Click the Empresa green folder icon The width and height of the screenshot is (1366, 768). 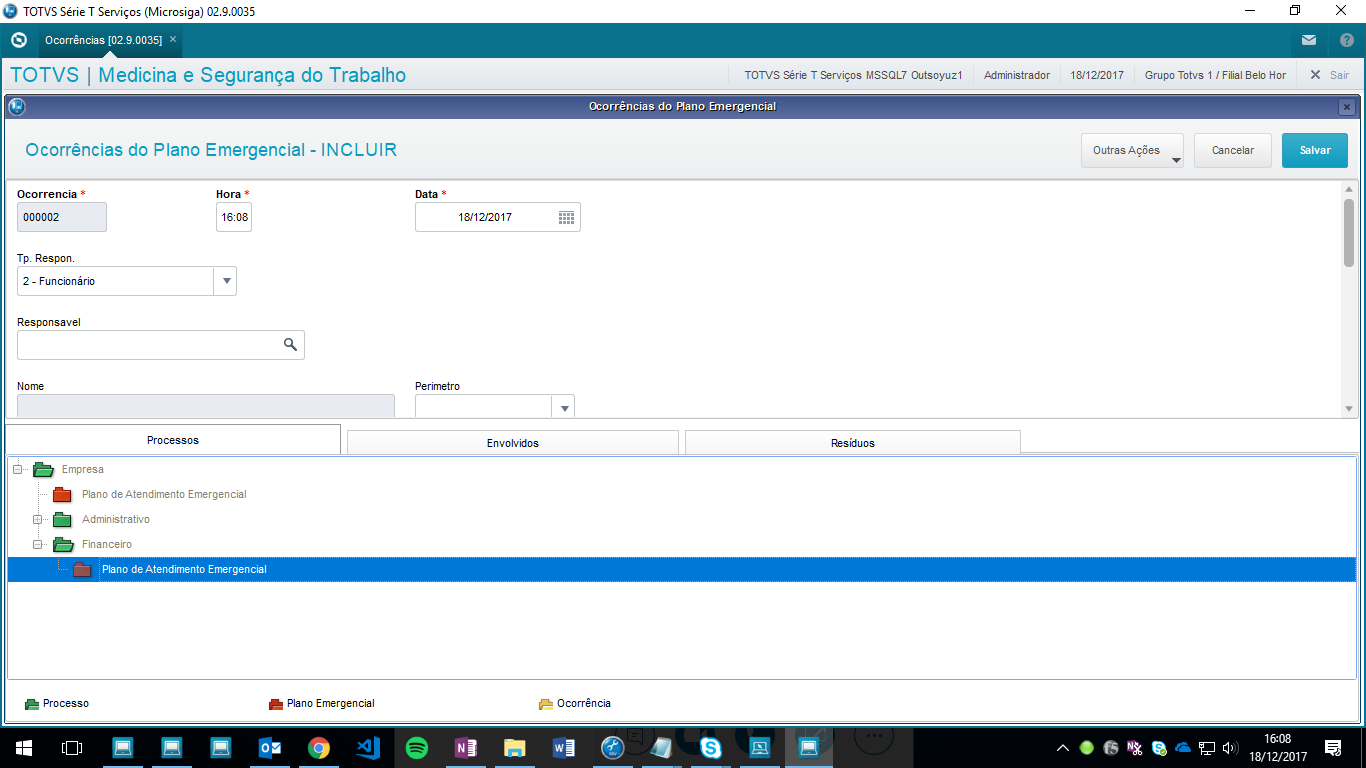(42, 469)
